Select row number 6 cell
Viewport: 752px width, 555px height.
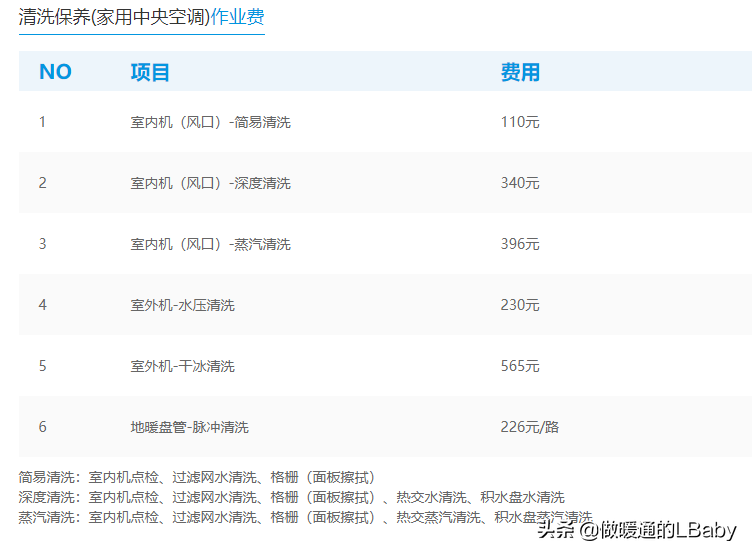[42, 427]
